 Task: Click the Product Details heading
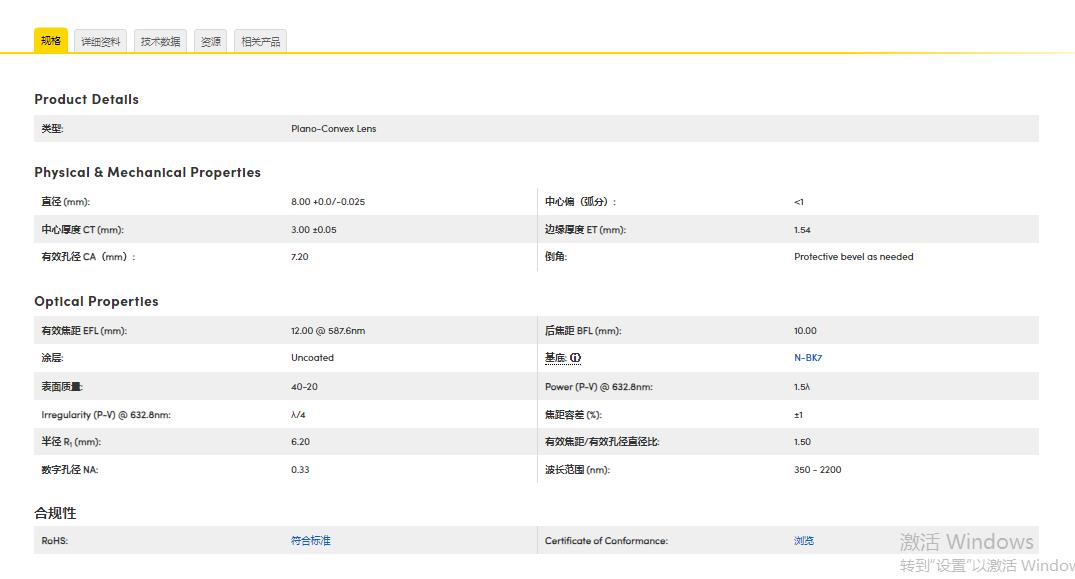pyautogui.click(x=86, y=99)
